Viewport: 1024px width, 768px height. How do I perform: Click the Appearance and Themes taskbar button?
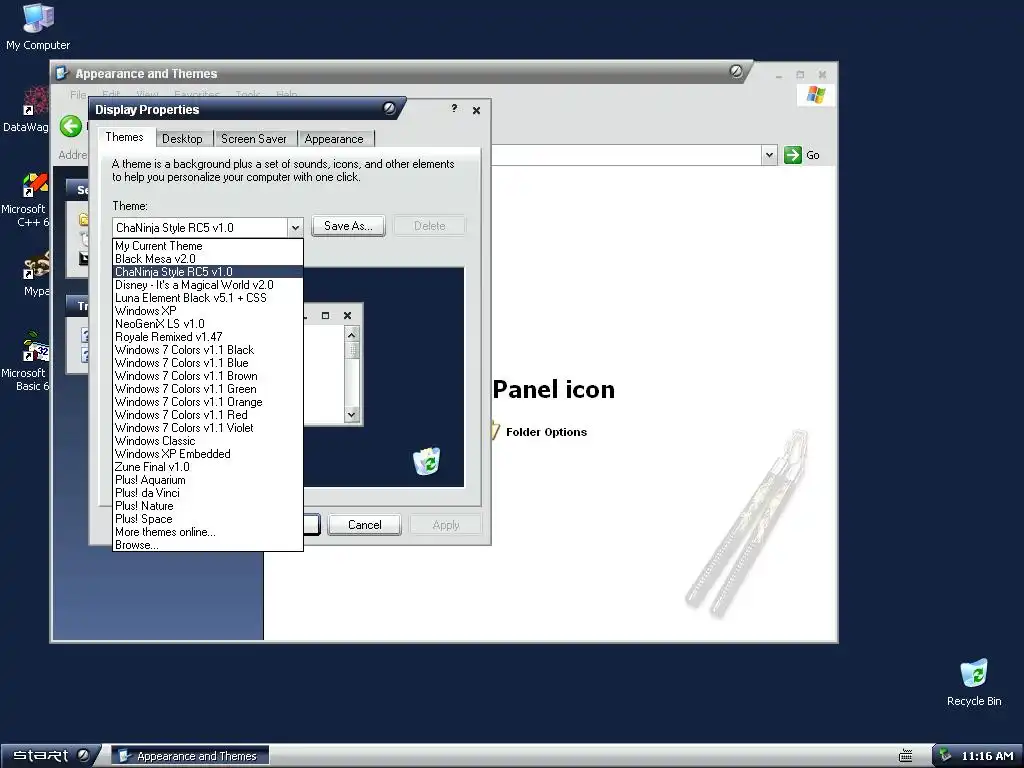(189, 756)
